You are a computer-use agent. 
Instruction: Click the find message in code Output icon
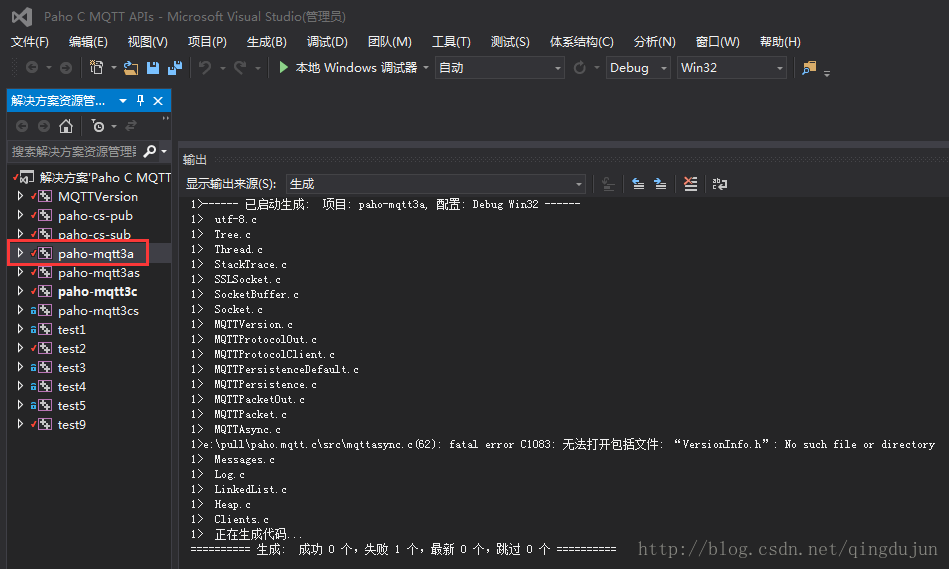click(608, 184)
